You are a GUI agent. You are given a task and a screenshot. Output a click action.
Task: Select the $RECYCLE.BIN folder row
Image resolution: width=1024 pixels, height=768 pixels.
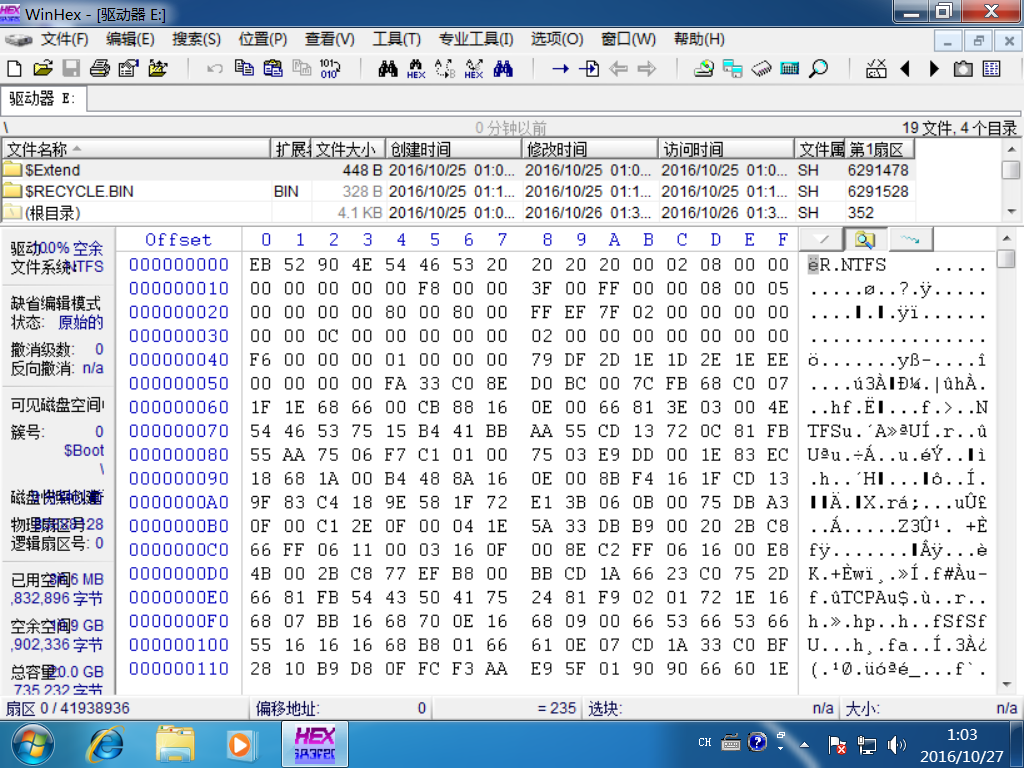tap(457, 191)
